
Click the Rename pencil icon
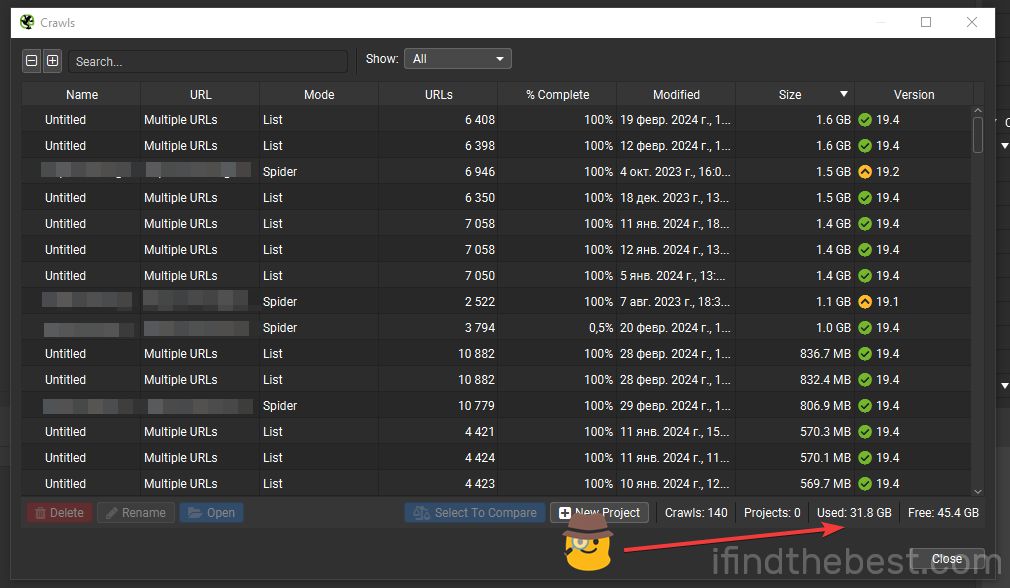[113, 512]
